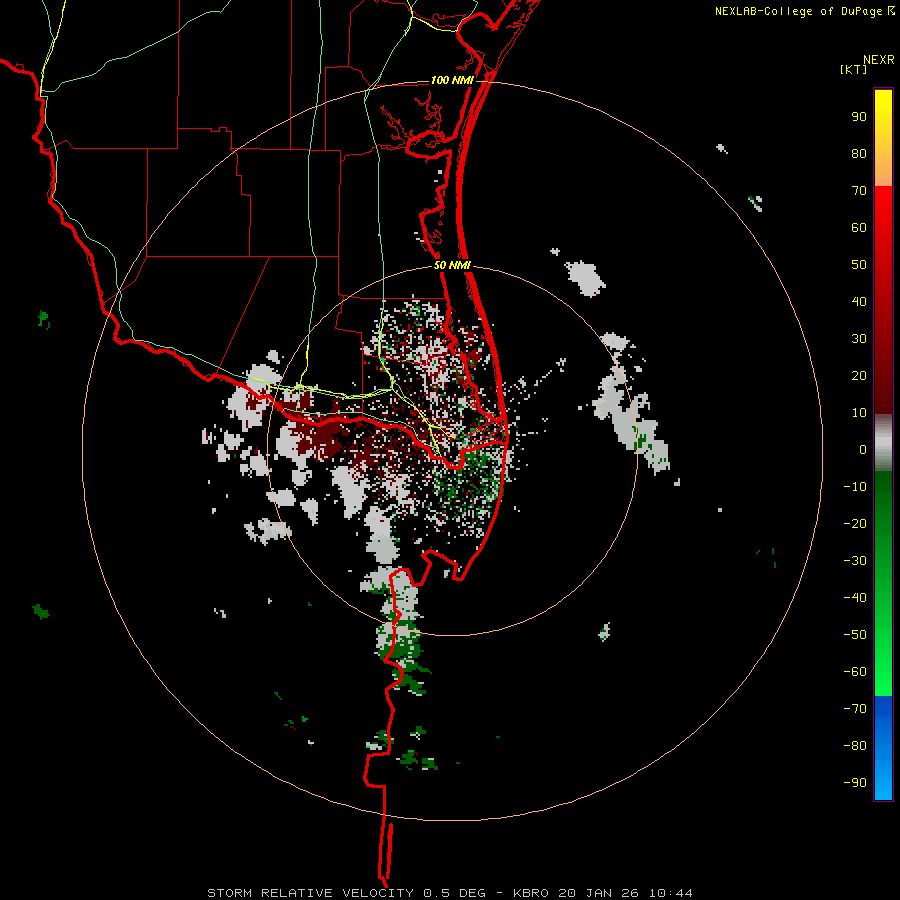Viewport: 900px width, 900px height.
Task: Select the -30 scale value
Action: [x=855, y=561]
